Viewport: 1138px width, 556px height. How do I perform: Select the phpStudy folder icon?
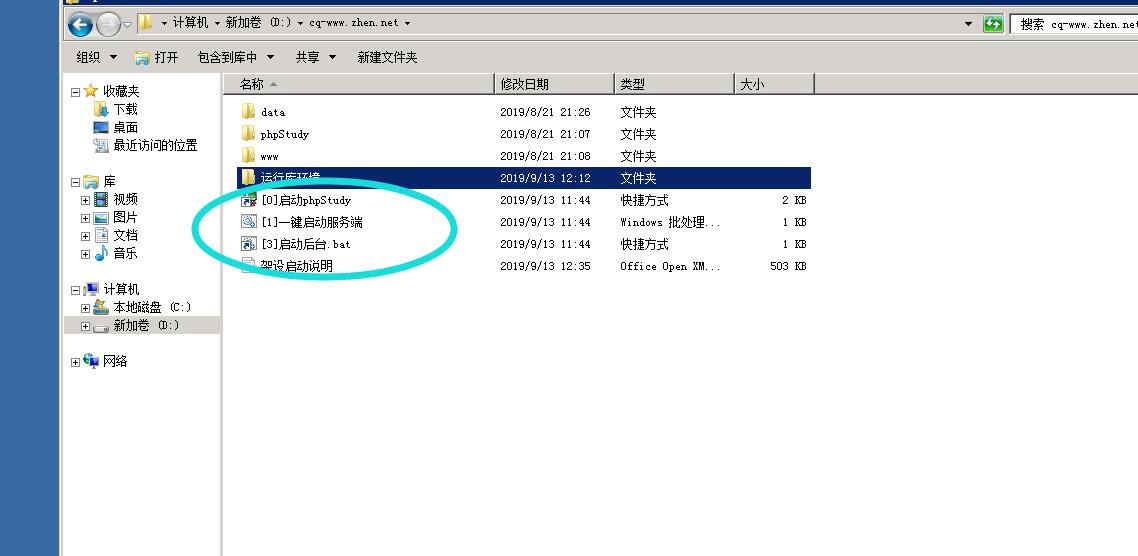pyautogui.click(x=248, y=134)
